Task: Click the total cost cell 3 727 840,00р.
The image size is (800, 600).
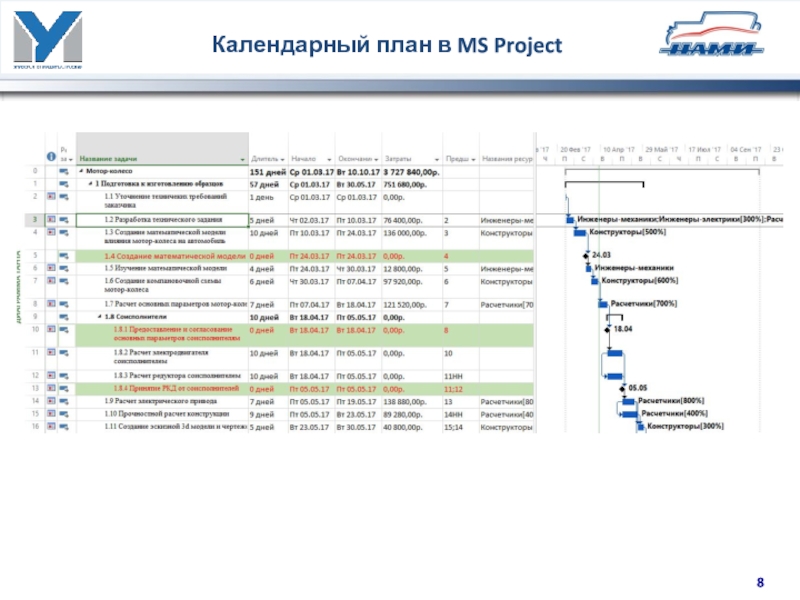Action: [x=411, y=172]
